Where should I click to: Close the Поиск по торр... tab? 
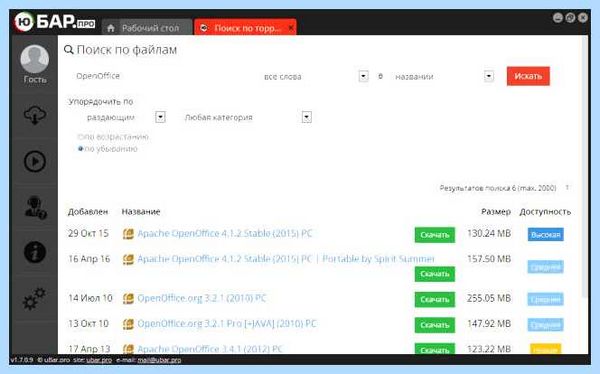coord(291,28)
